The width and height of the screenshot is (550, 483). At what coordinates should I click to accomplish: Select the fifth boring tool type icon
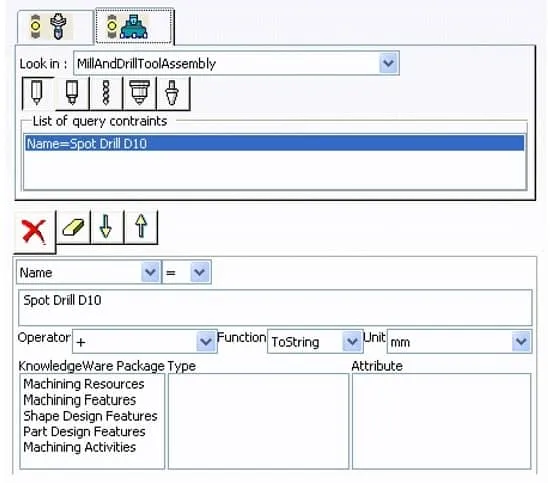coord(173,93)
